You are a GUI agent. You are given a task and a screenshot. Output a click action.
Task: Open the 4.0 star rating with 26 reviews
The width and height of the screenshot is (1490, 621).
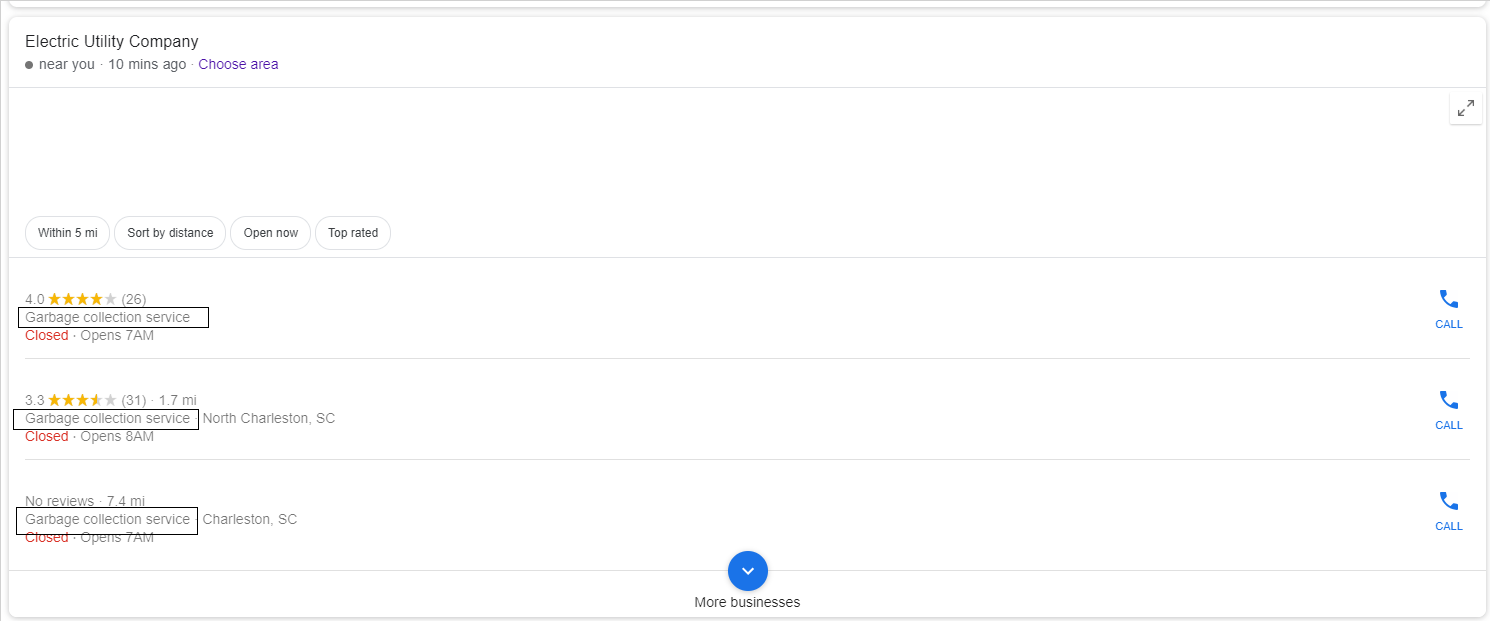tap(85, 299)
